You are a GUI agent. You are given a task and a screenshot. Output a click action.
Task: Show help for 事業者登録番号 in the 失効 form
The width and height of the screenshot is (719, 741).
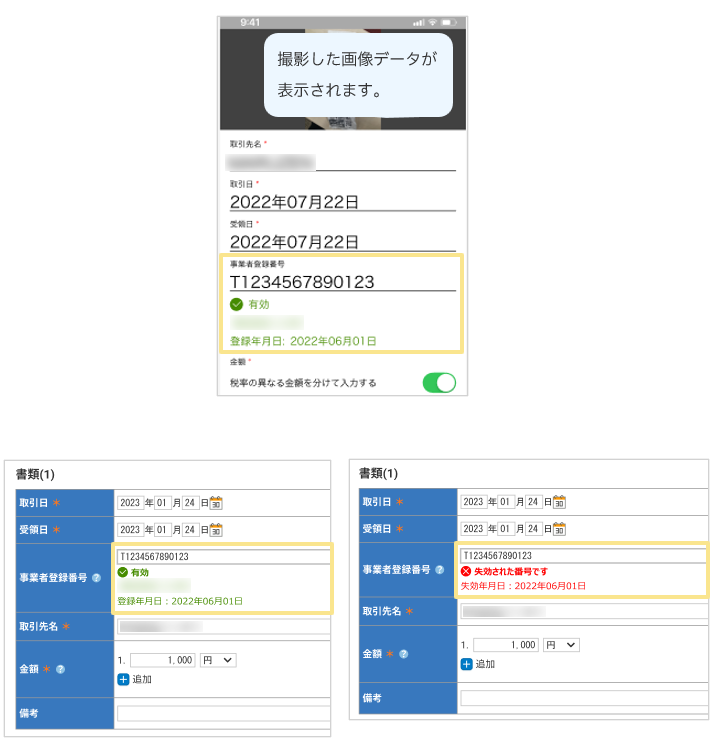439,570
